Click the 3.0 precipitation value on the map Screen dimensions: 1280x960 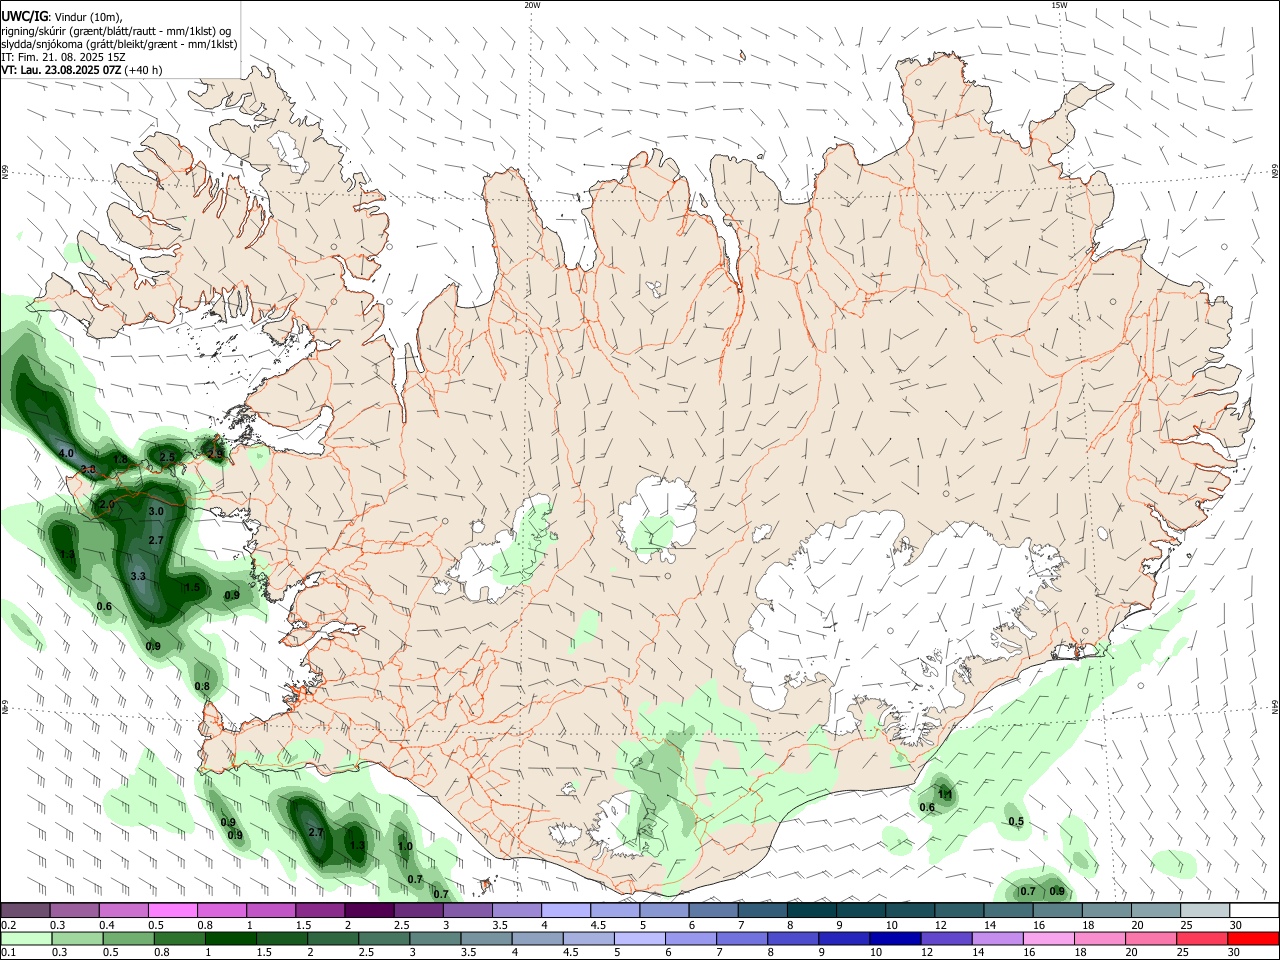[156, 511]
